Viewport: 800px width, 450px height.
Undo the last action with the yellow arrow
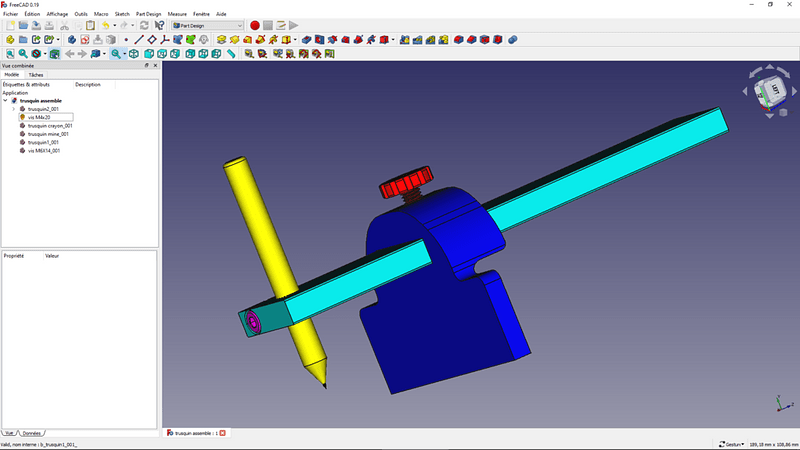click(105, 26)
